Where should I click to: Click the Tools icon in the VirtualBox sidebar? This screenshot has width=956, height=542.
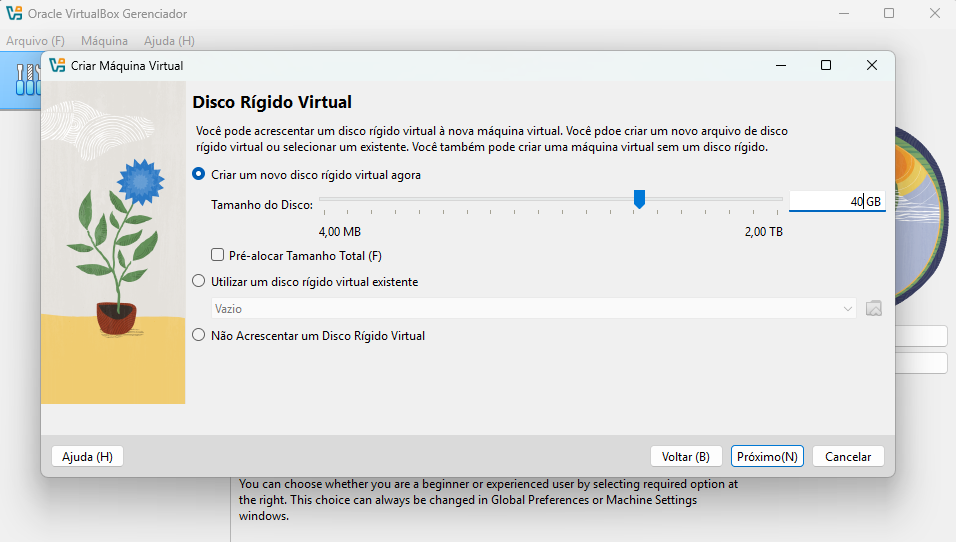[24, 81]
